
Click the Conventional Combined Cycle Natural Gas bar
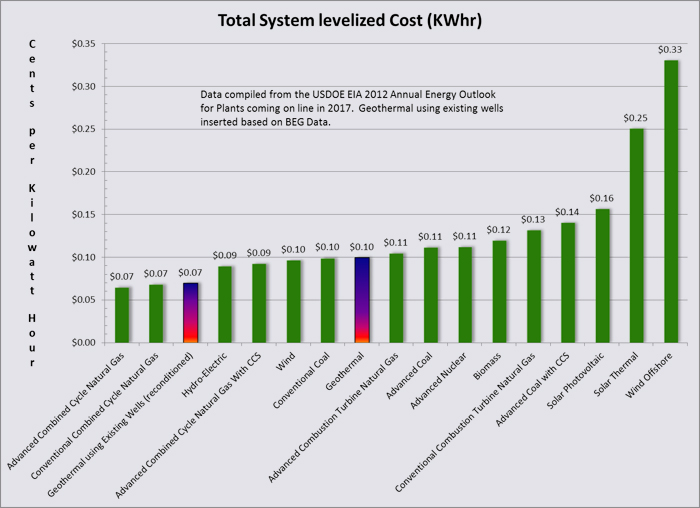(156, 314)
